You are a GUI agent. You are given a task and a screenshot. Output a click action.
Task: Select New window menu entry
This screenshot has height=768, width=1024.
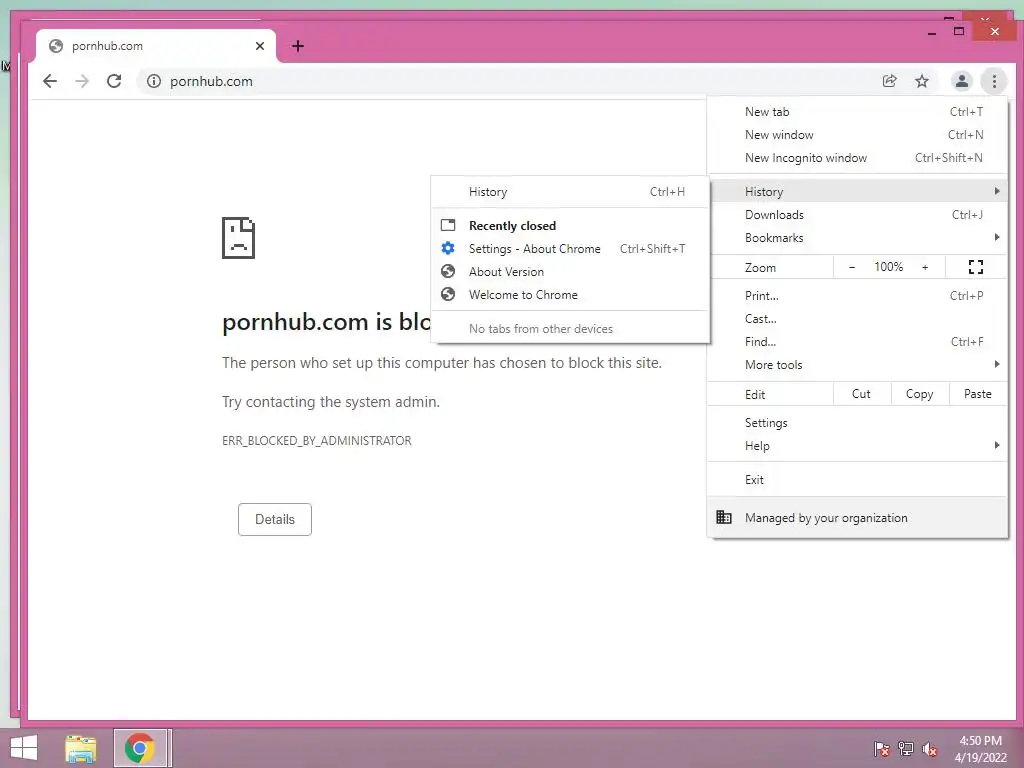(857, 135)
